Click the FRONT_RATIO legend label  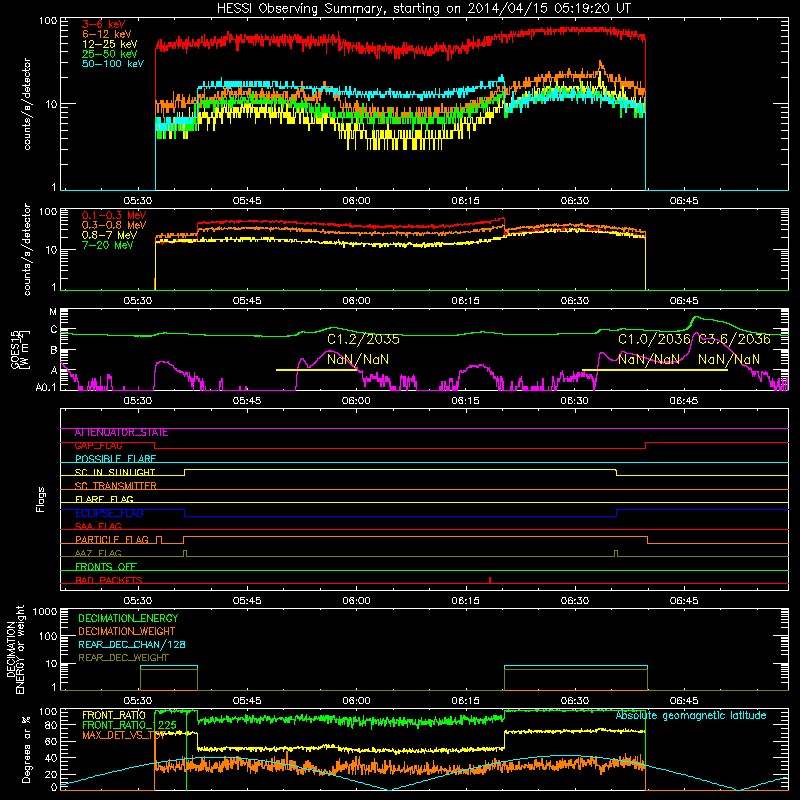click(114, 715)
